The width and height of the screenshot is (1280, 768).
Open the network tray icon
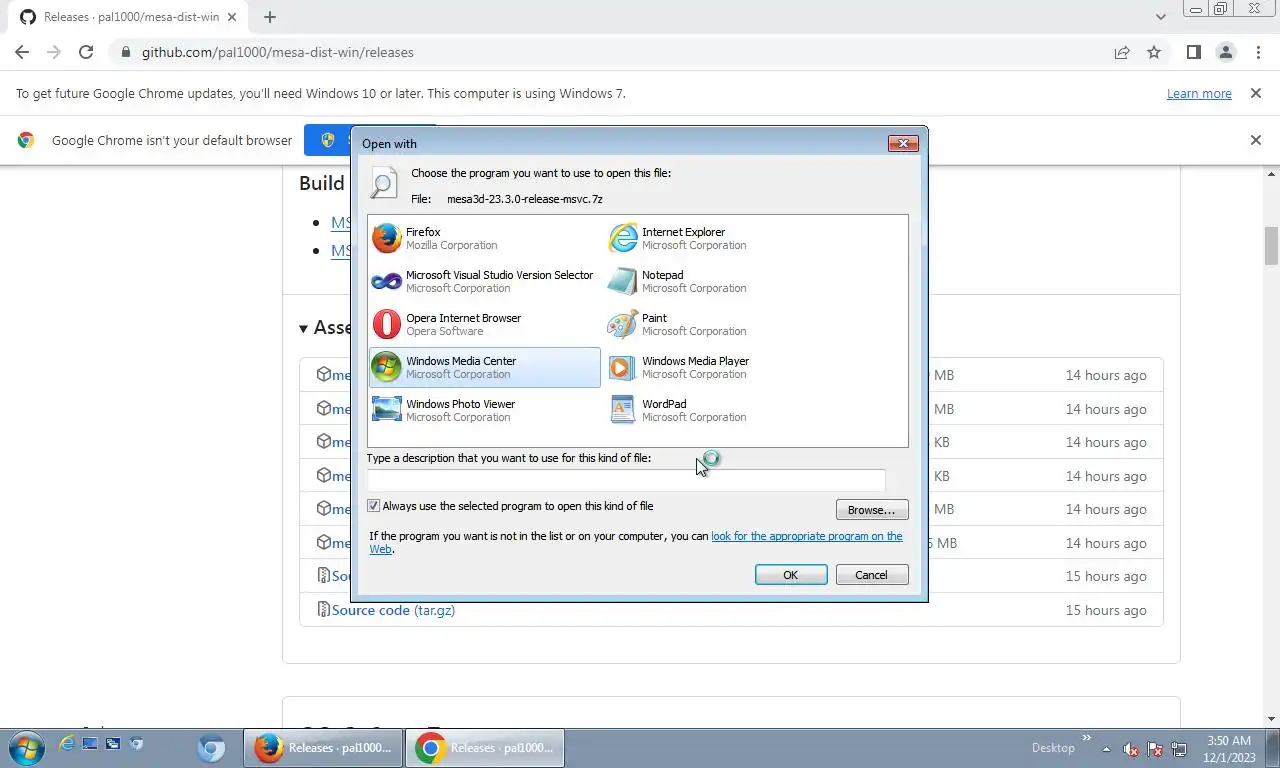coord(1179,749)
